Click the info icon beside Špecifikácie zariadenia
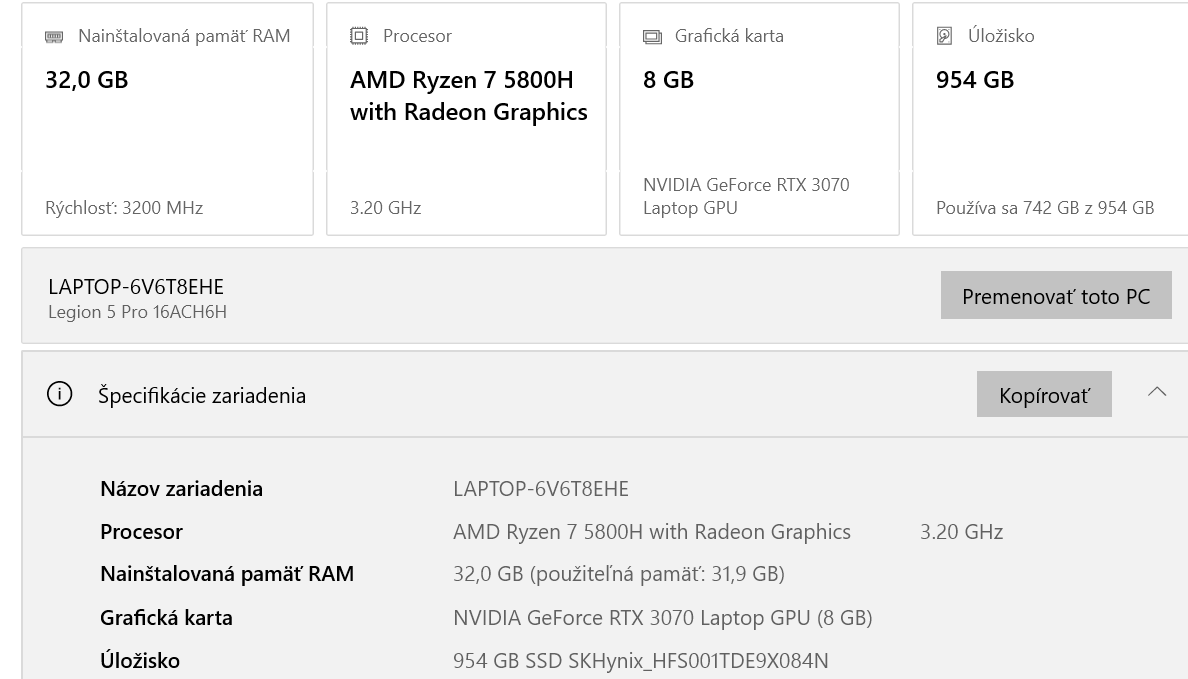The image size is (1188, 679). click(60, 395)
